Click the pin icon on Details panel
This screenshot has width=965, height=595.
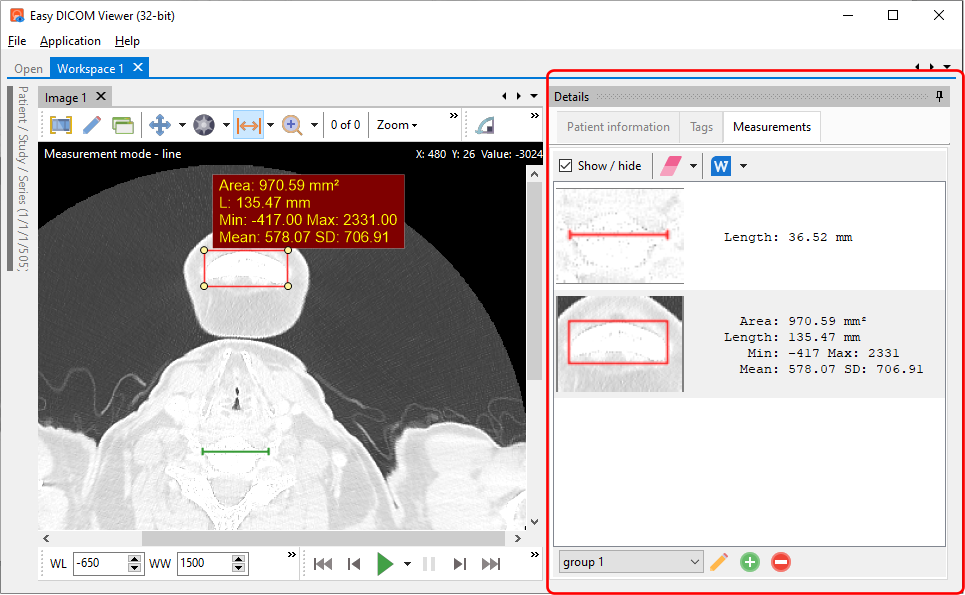click(x=939, y=96)
